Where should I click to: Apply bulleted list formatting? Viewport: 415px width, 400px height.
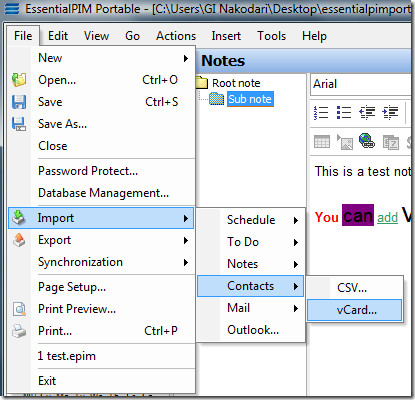click(x=344, y=113)
